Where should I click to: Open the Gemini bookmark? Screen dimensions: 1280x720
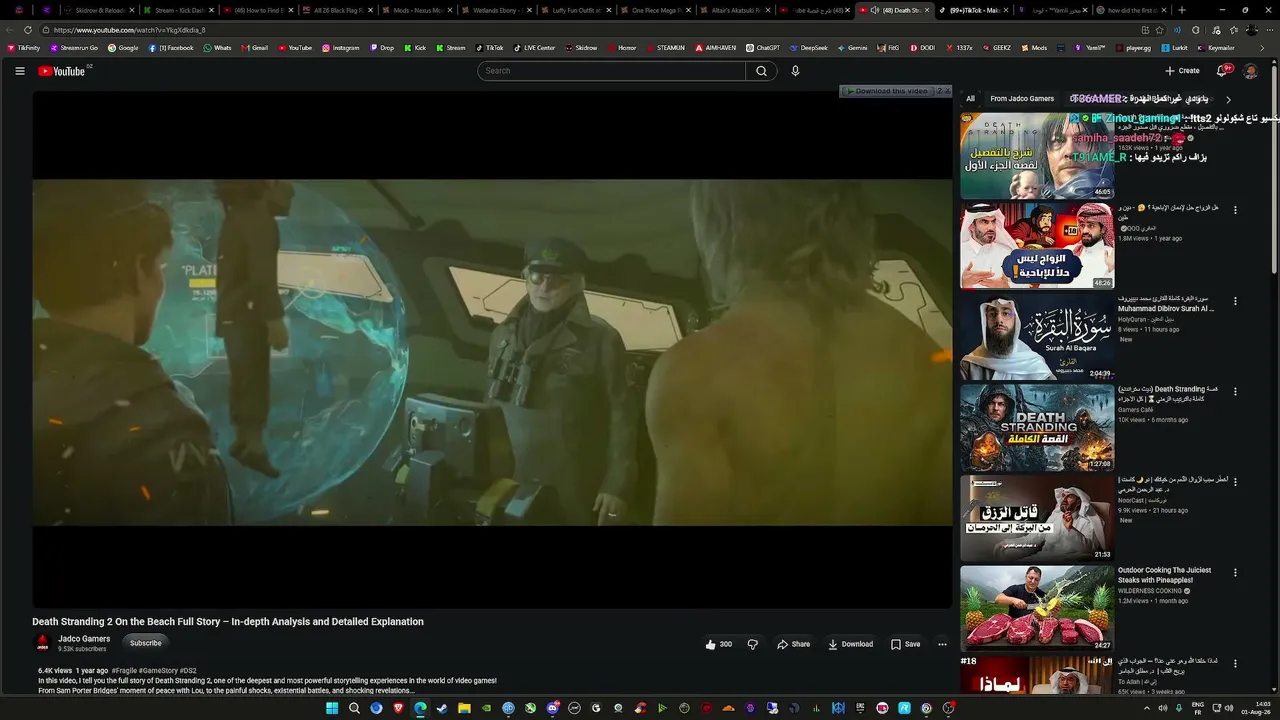pyautogui.click(x=852, y=48)
